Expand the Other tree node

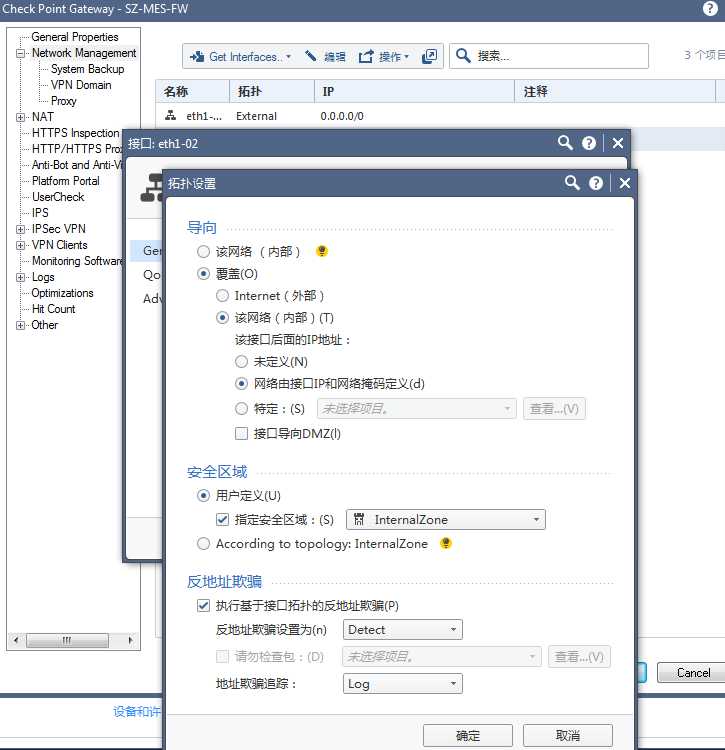click(20, 325)
